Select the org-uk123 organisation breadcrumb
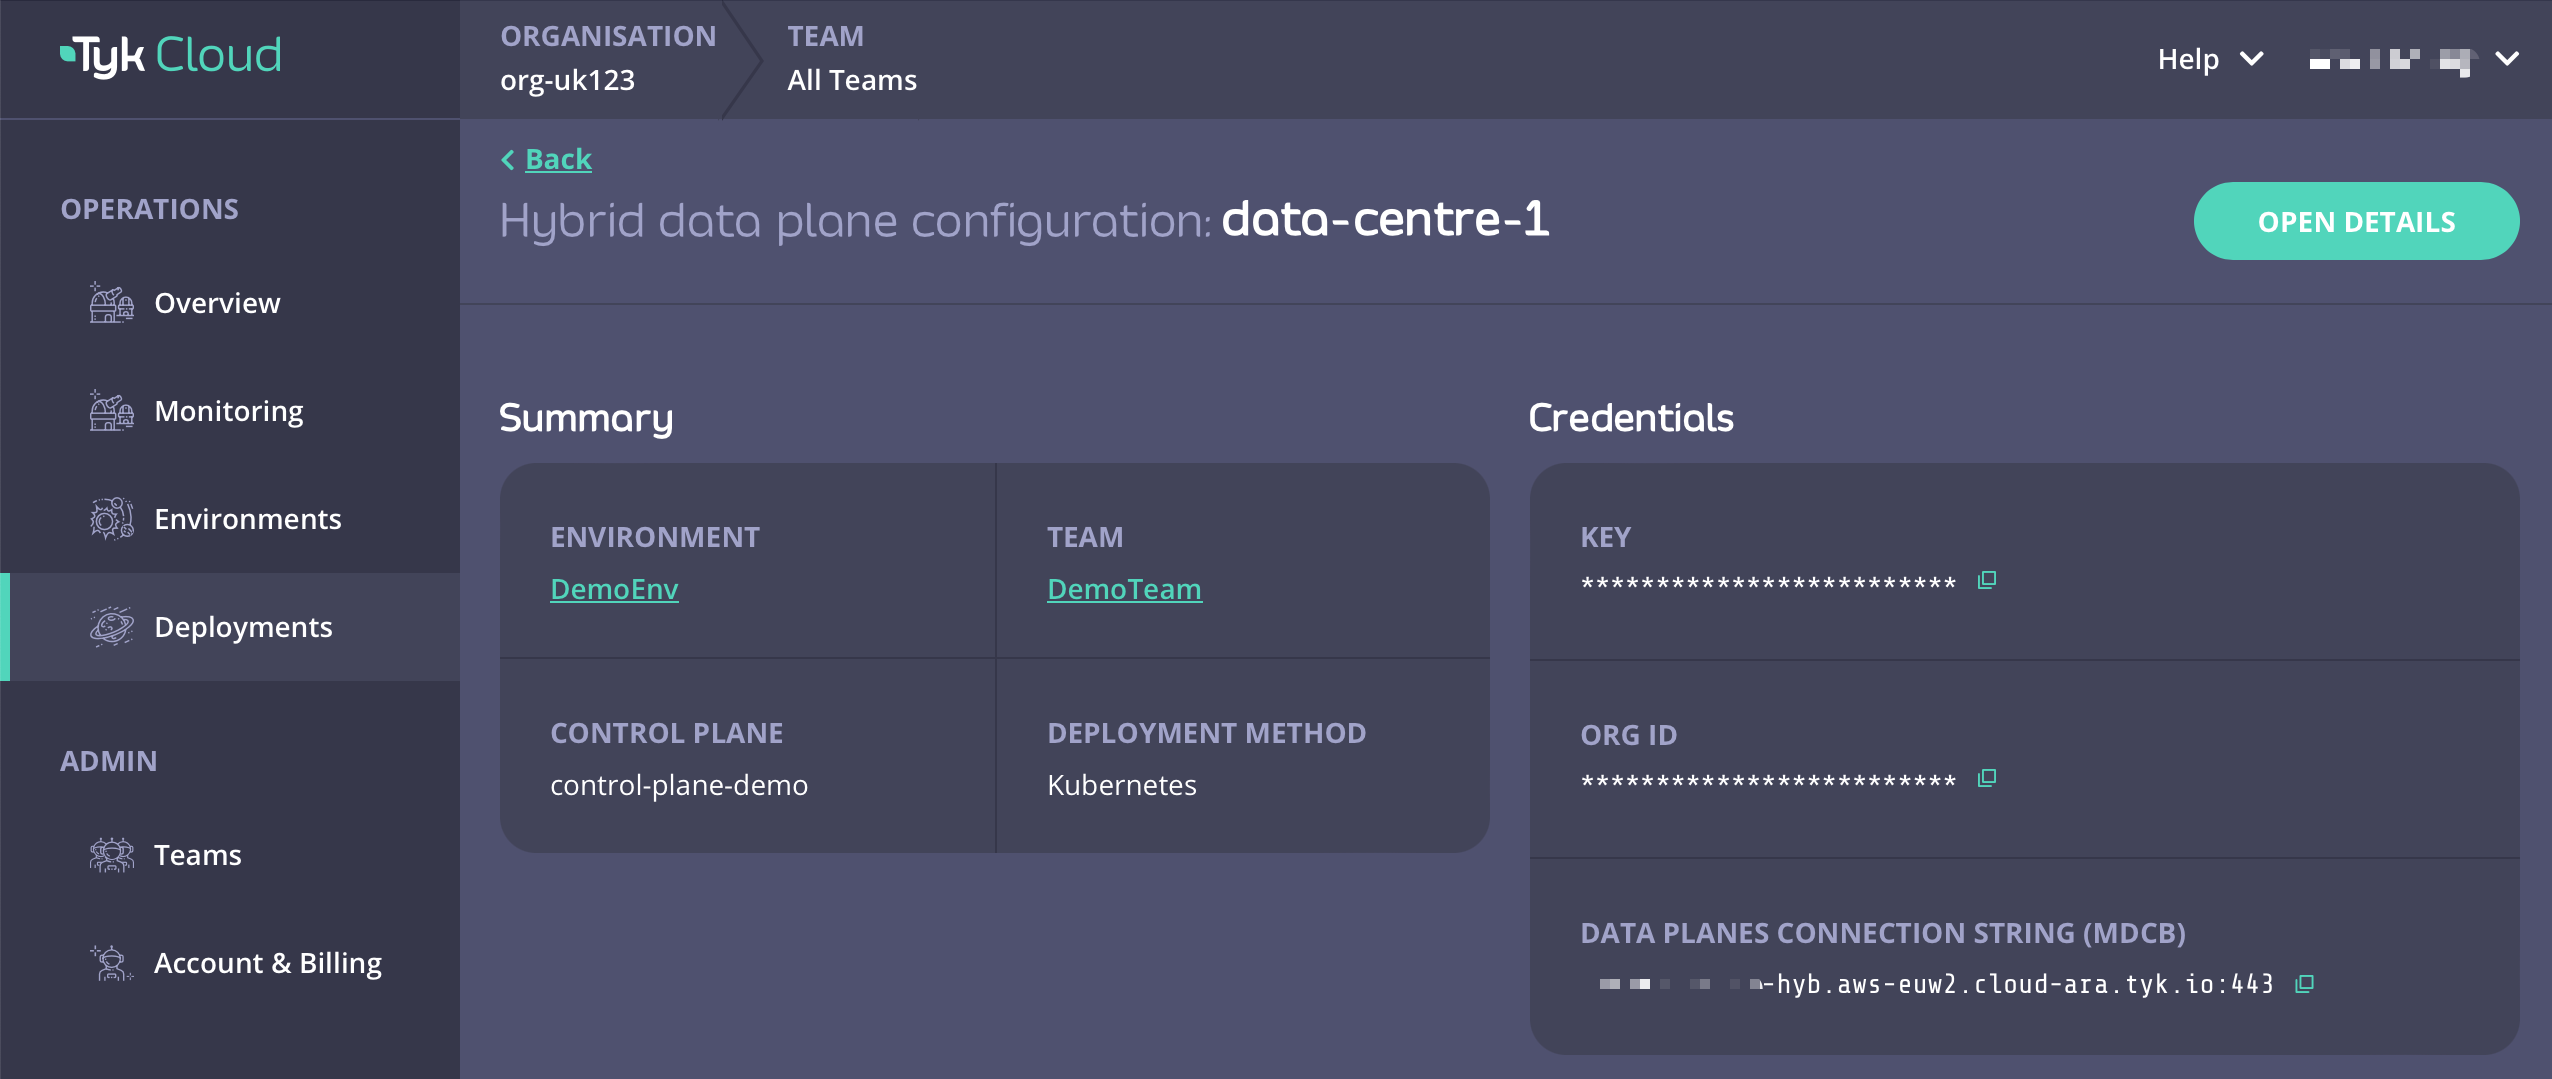The image size is (2552, 1079). (567, 79)
